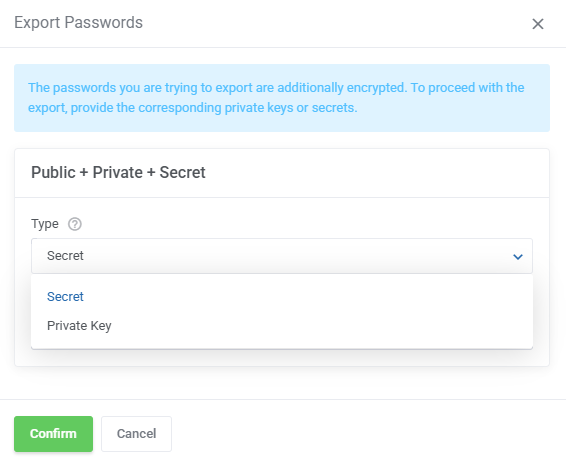Click the selected Secret value inside the Type box
Image resolution: width=566 pixels, height=464 pixels.
point(65,256)
